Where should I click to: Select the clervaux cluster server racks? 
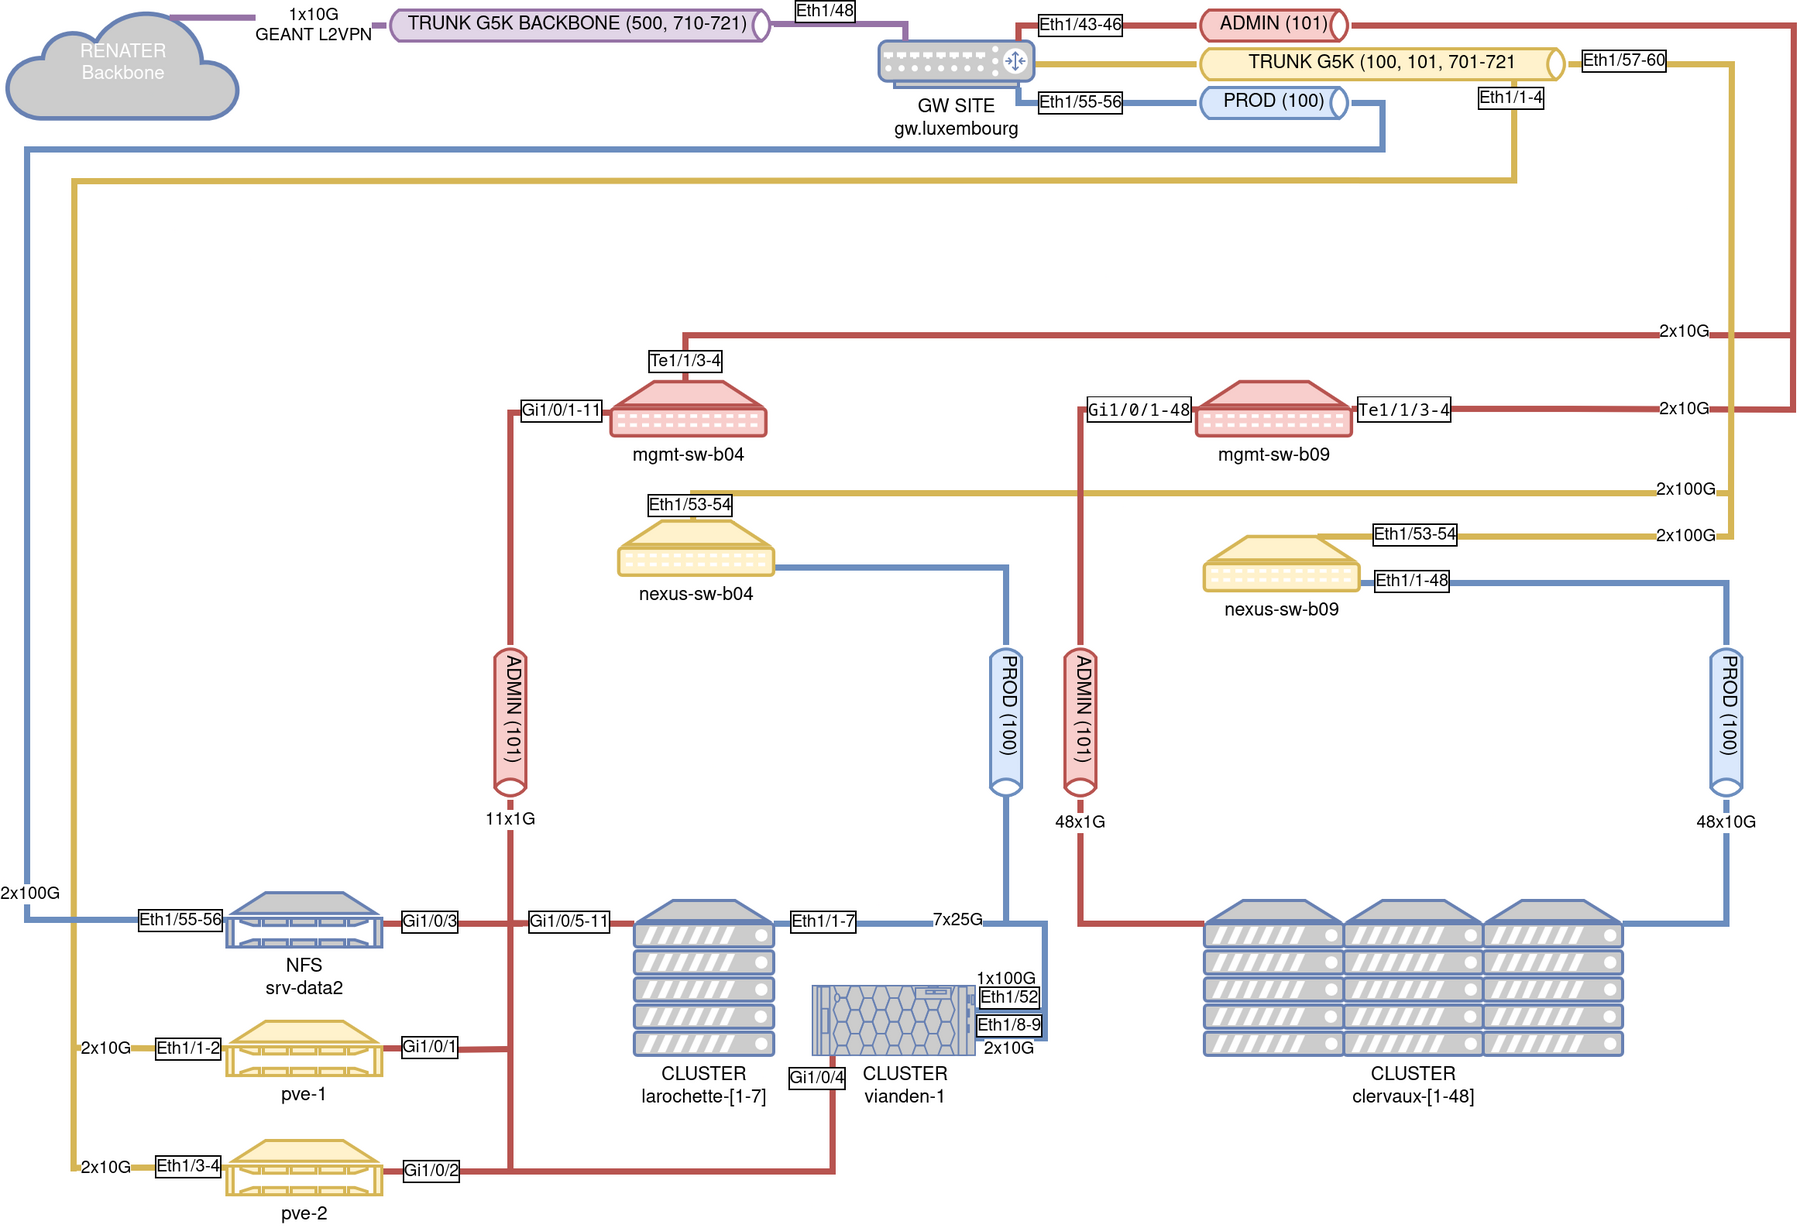click(1412, 979)
